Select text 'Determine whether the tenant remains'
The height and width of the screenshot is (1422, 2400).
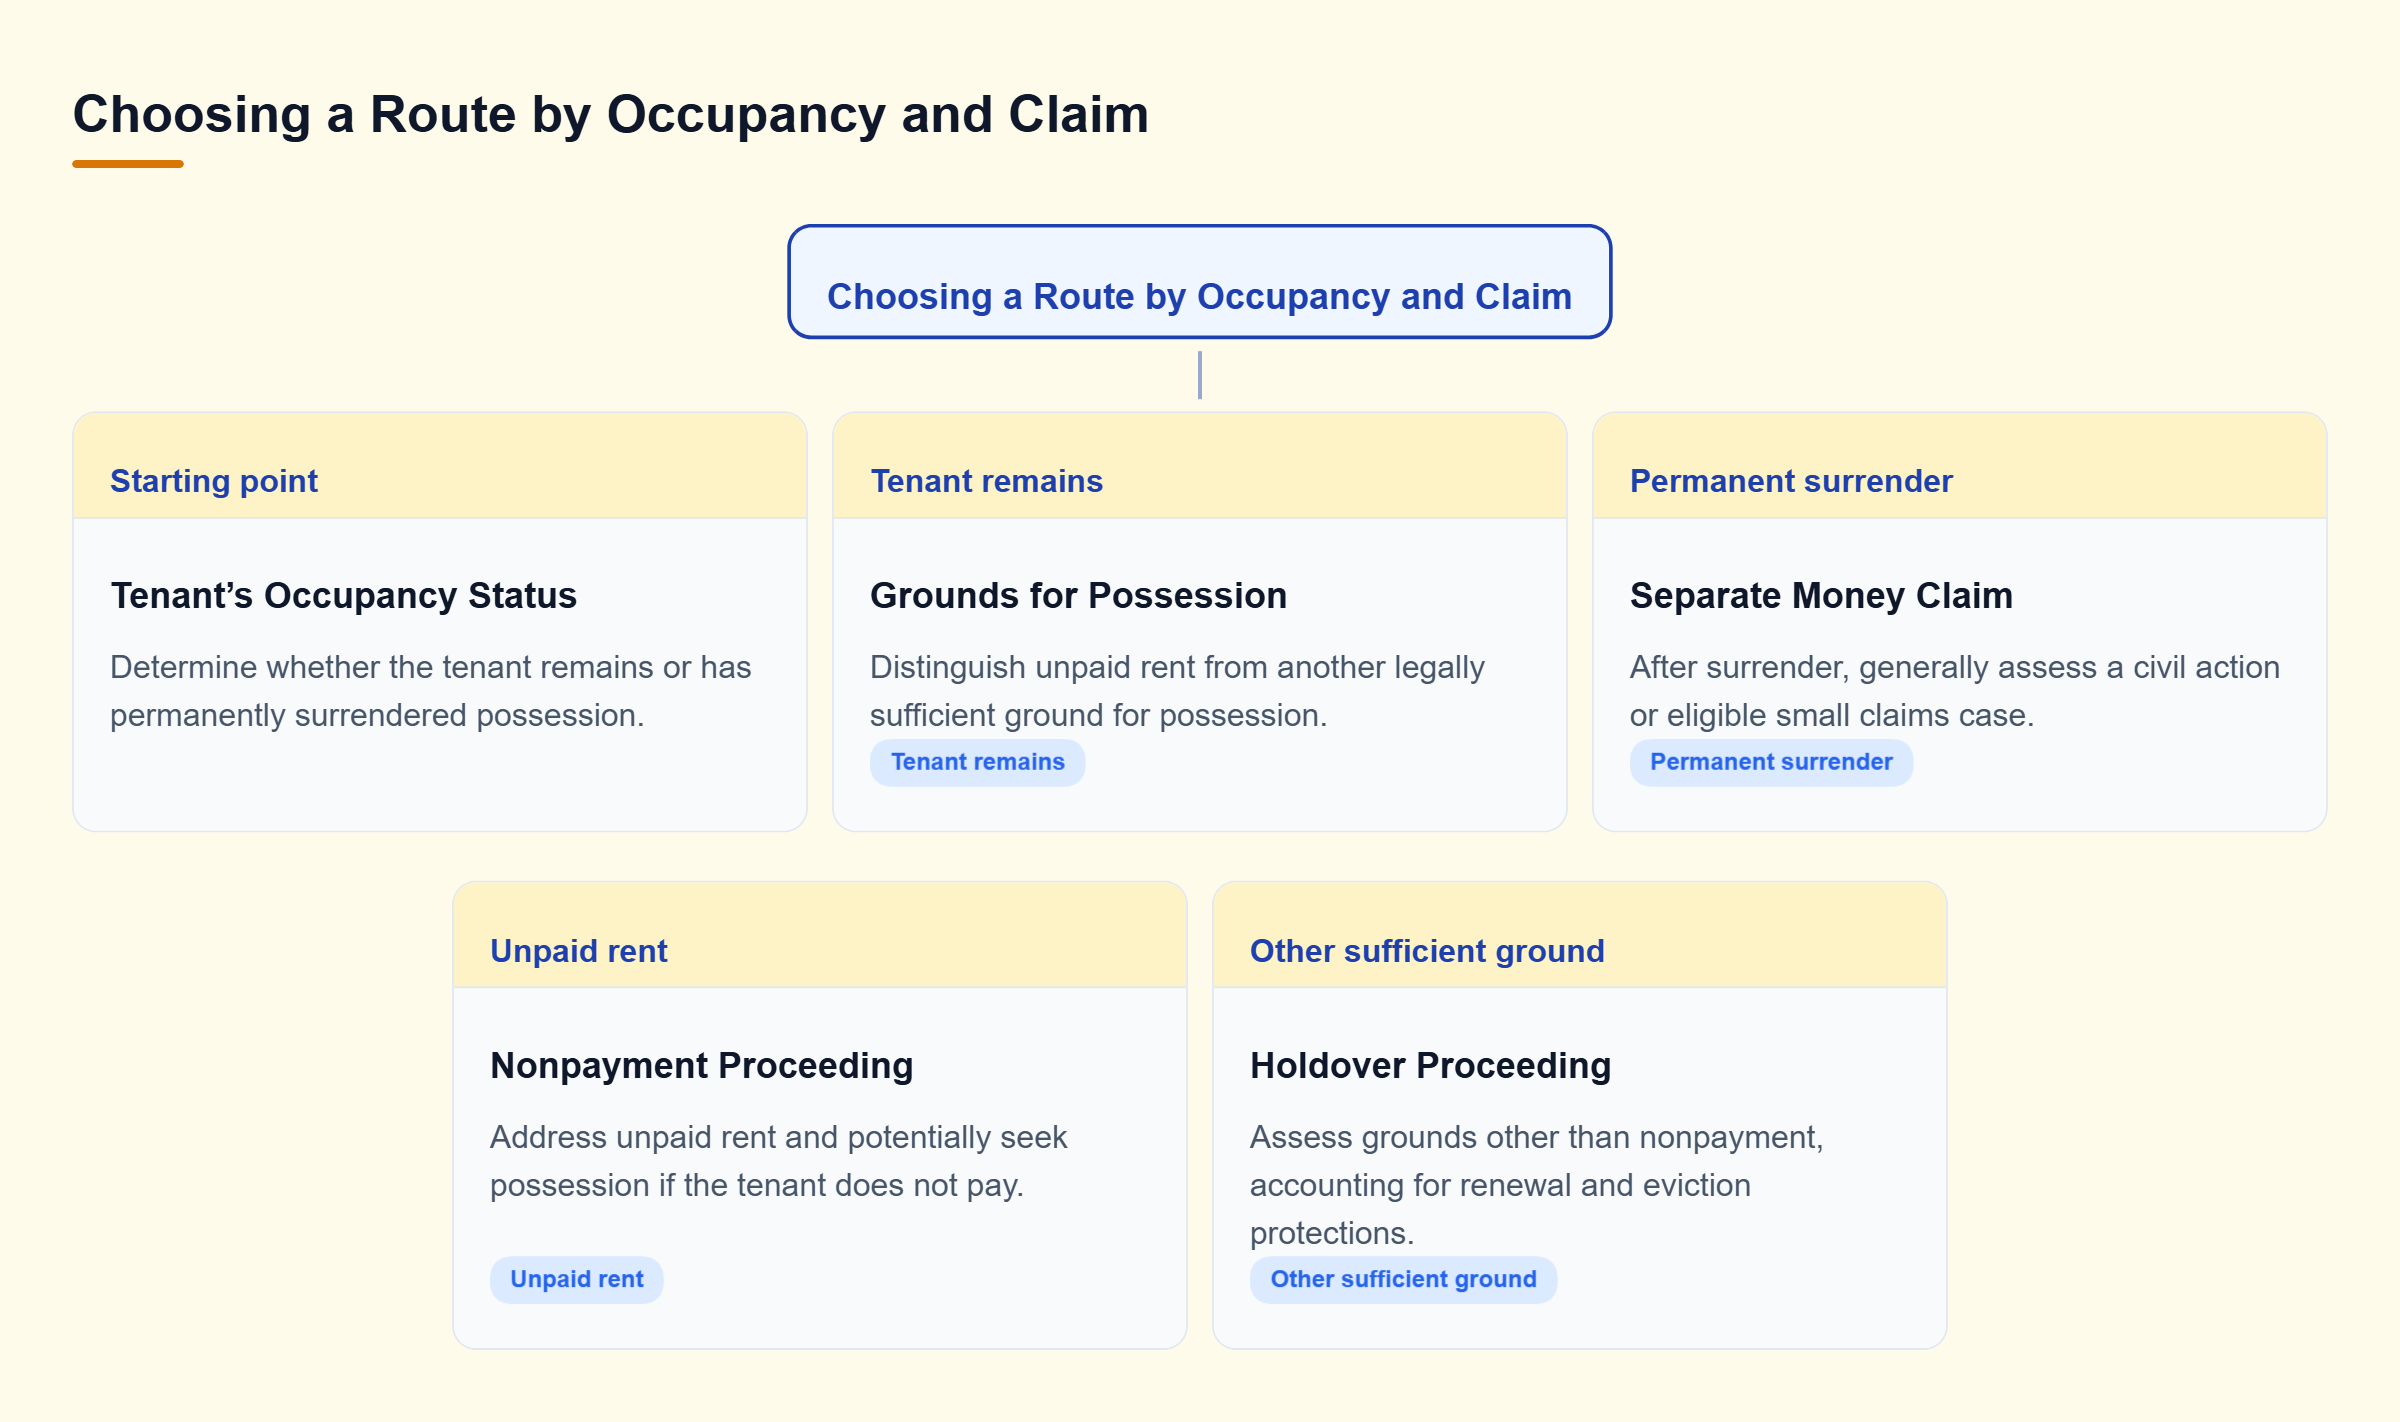point(381,667)
